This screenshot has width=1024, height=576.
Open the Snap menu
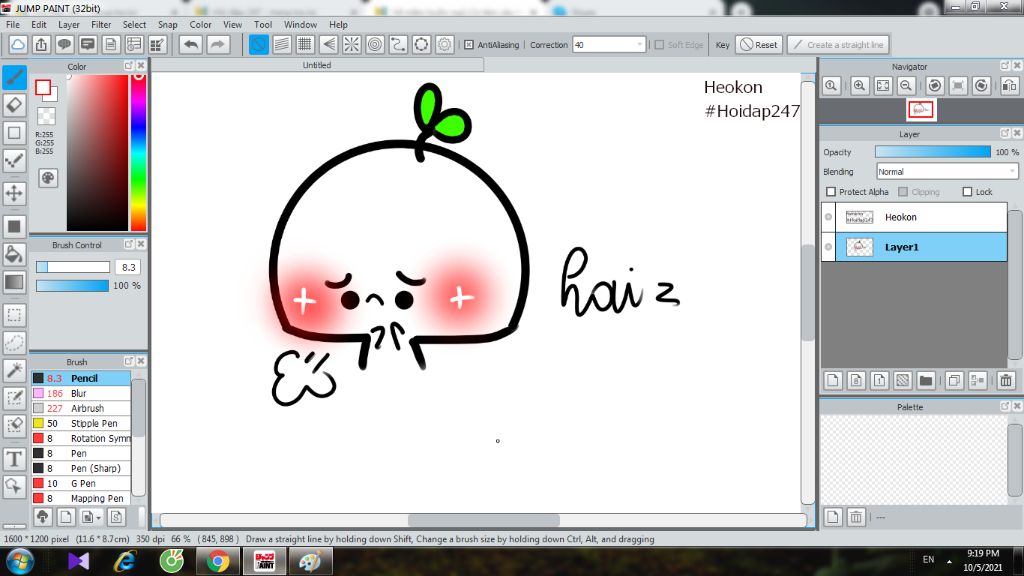click(167, 24)
